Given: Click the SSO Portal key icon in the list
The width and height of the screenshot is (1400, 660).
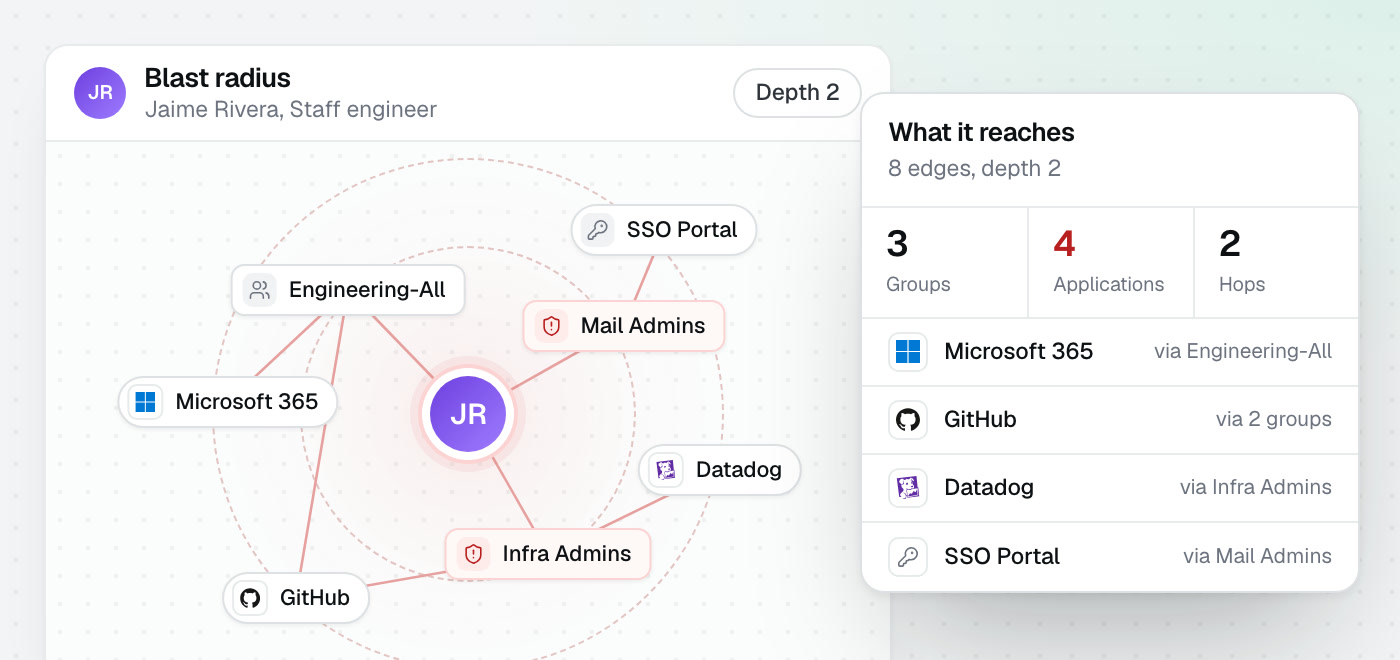Looking at the screenshot, I should tap(908, 556).
